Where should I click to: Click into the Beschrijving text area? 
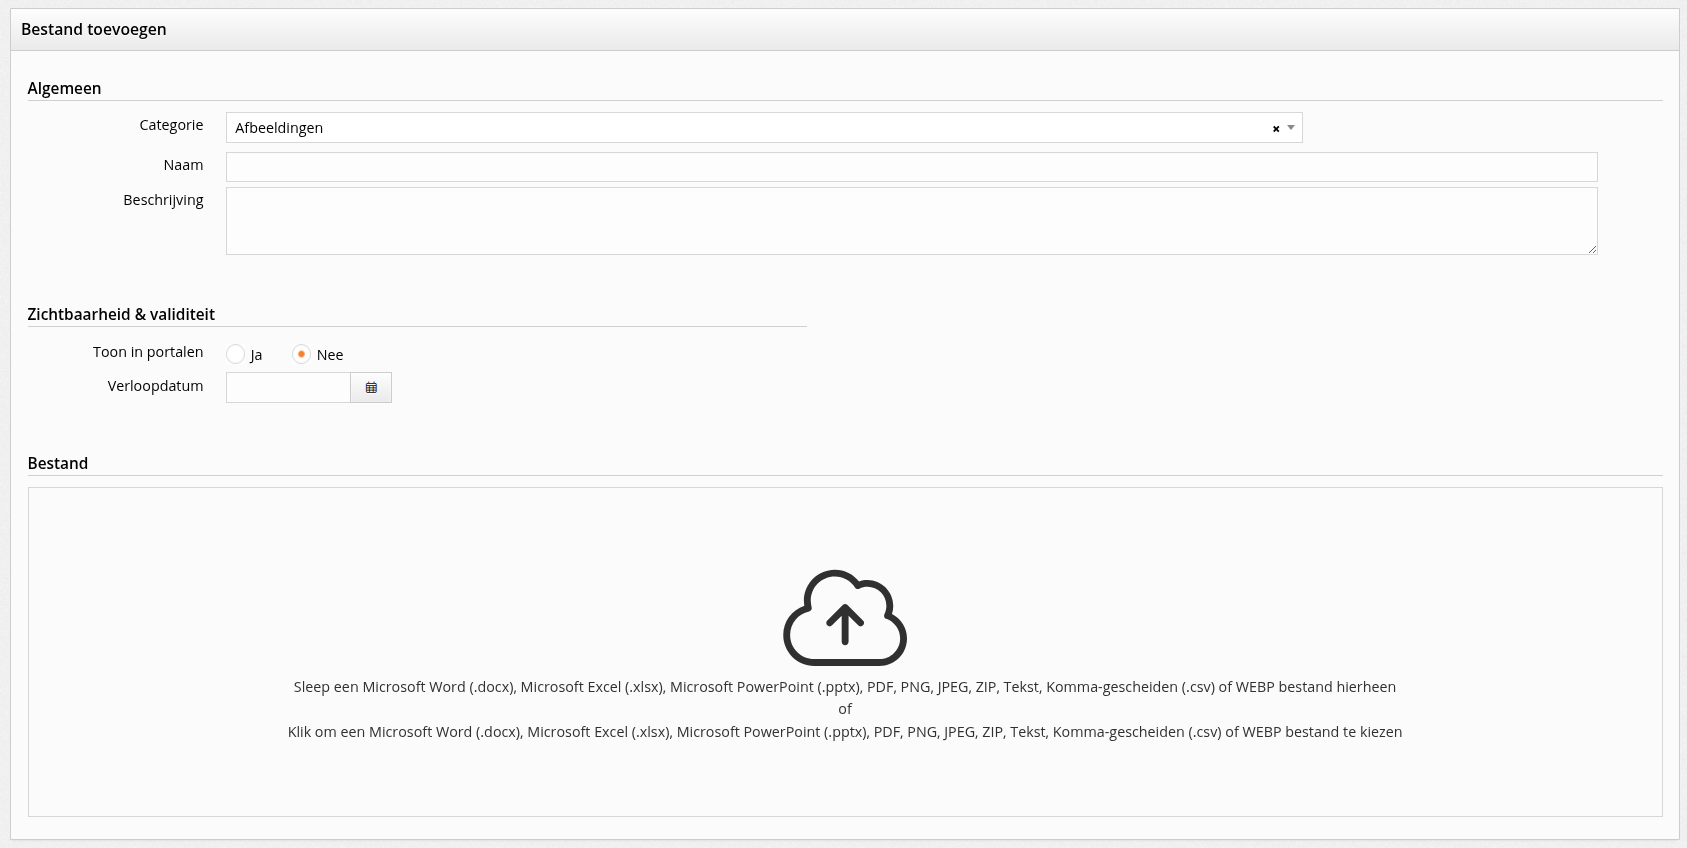(x=910, y=220)
